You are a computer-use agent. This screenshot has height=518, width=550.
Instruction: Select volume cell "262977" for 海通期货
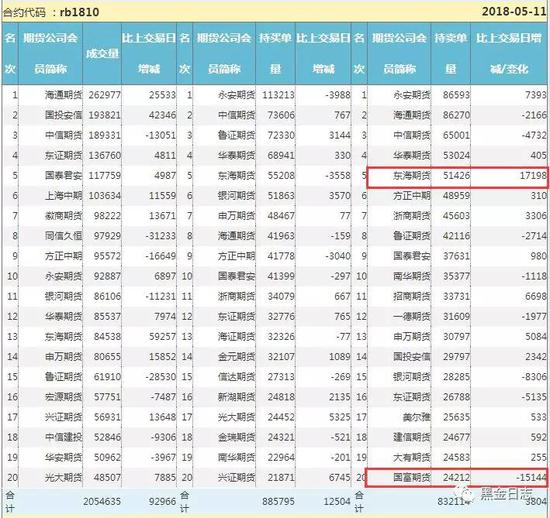coord(105,95)
